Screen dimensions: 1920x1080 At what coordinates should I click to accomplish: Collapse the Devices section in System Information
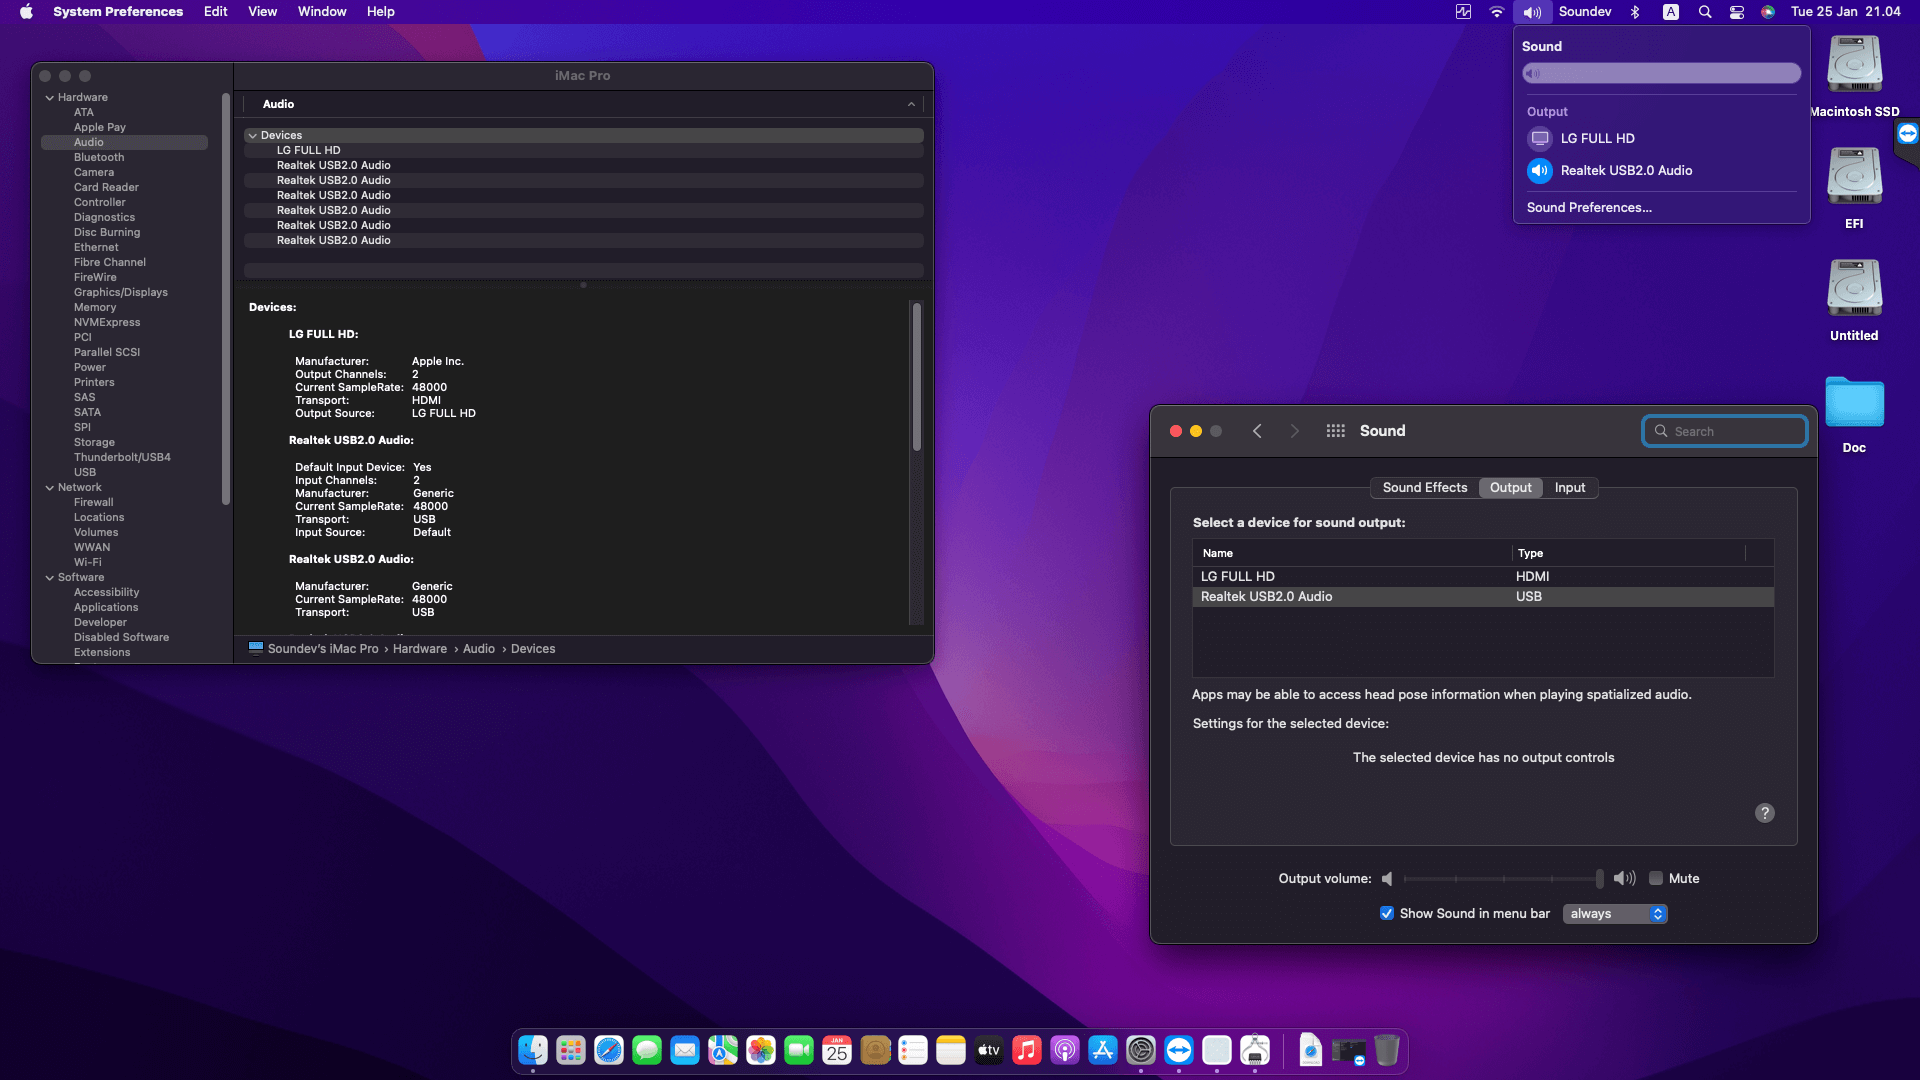tap(253, 135)
